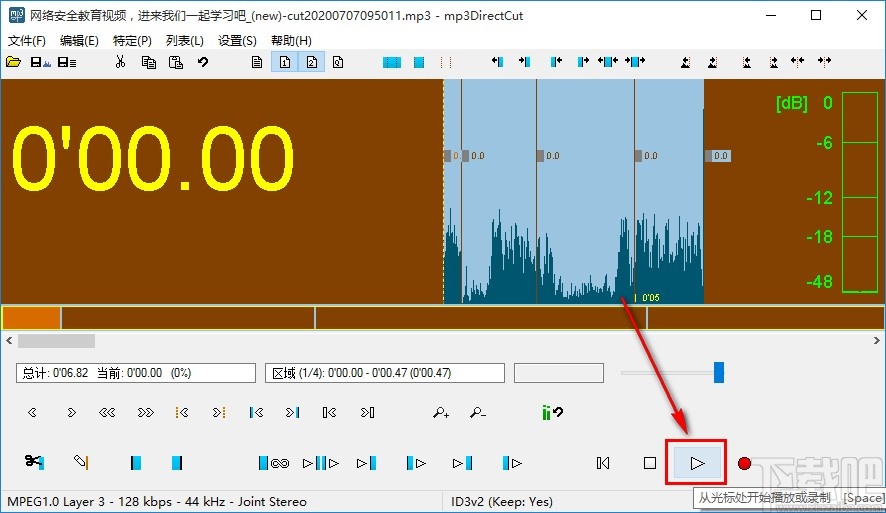The height and width of the screenshot is (513, 886).
Task: Click the blank document page icon
Action: click(x=257, y=62)
